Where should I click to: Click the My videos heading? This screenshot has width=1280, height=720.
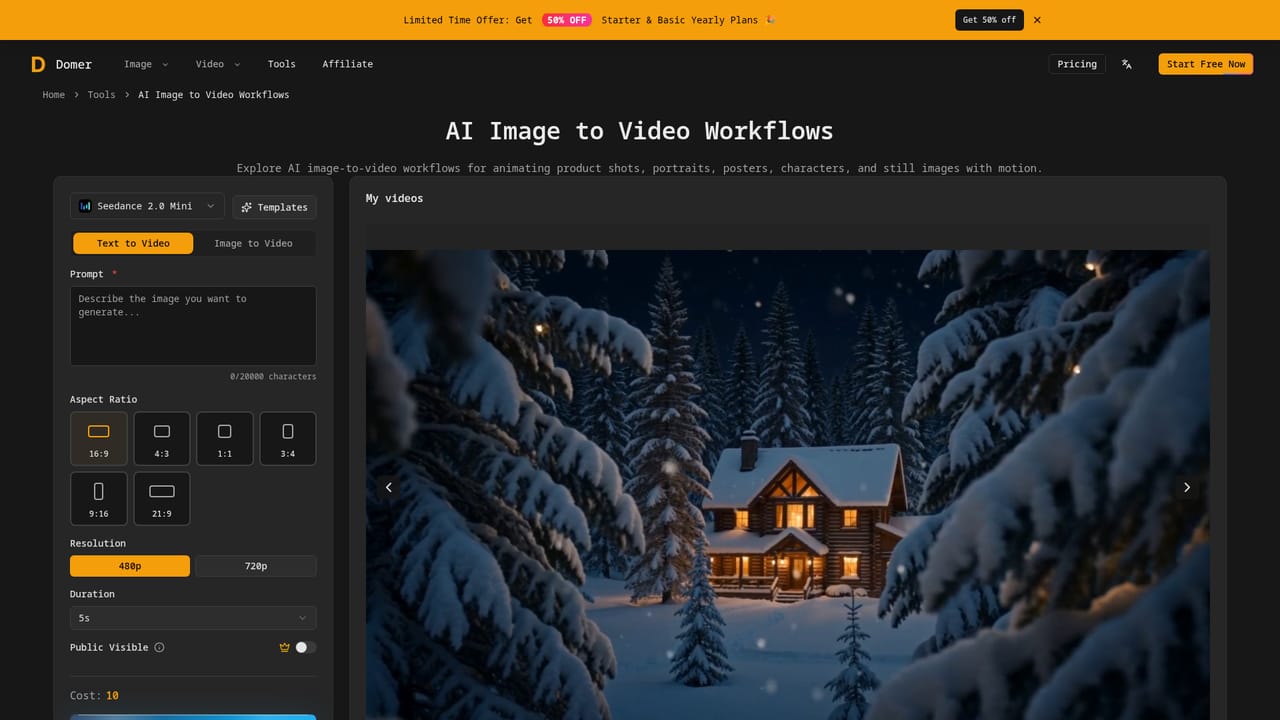[x=394, y=199]
